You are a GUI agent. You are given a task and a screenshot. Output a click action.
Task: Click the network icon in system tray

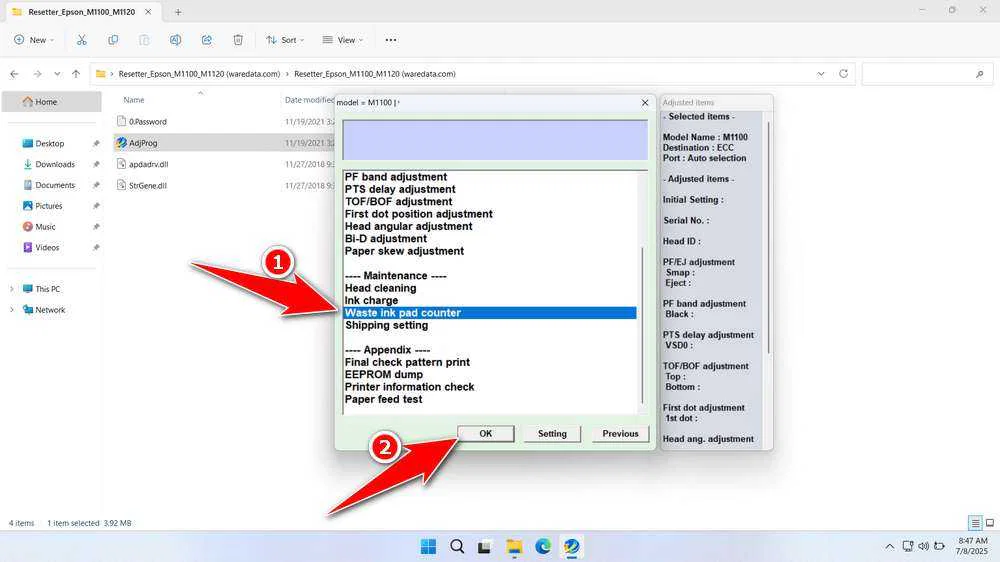pyautogui.click(x=908, y=547)
